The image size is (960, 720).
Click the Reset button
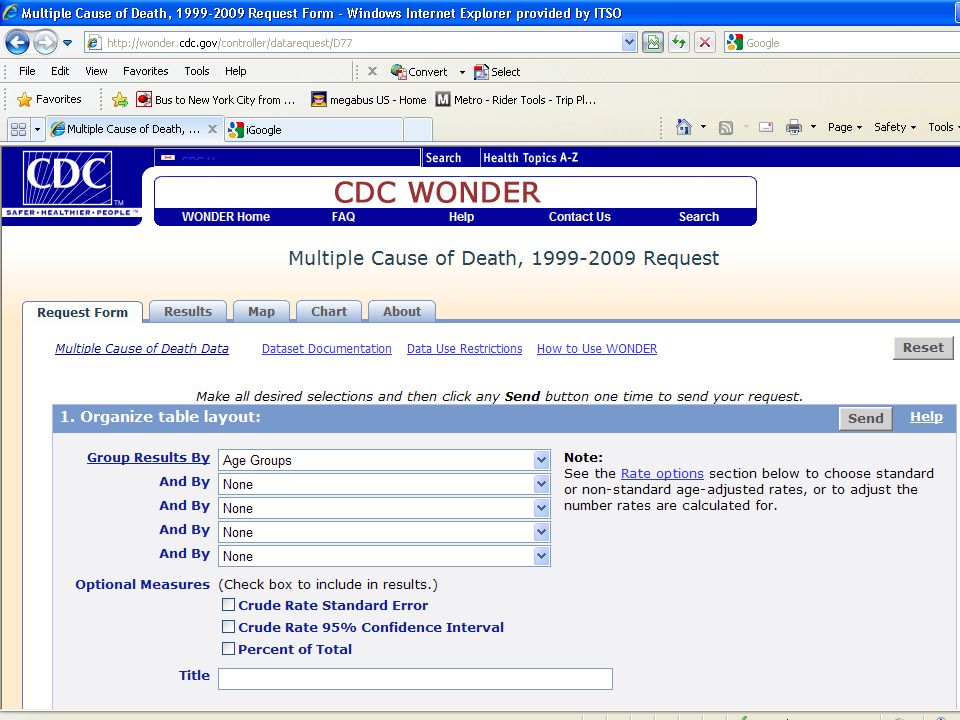coord(923,348)
